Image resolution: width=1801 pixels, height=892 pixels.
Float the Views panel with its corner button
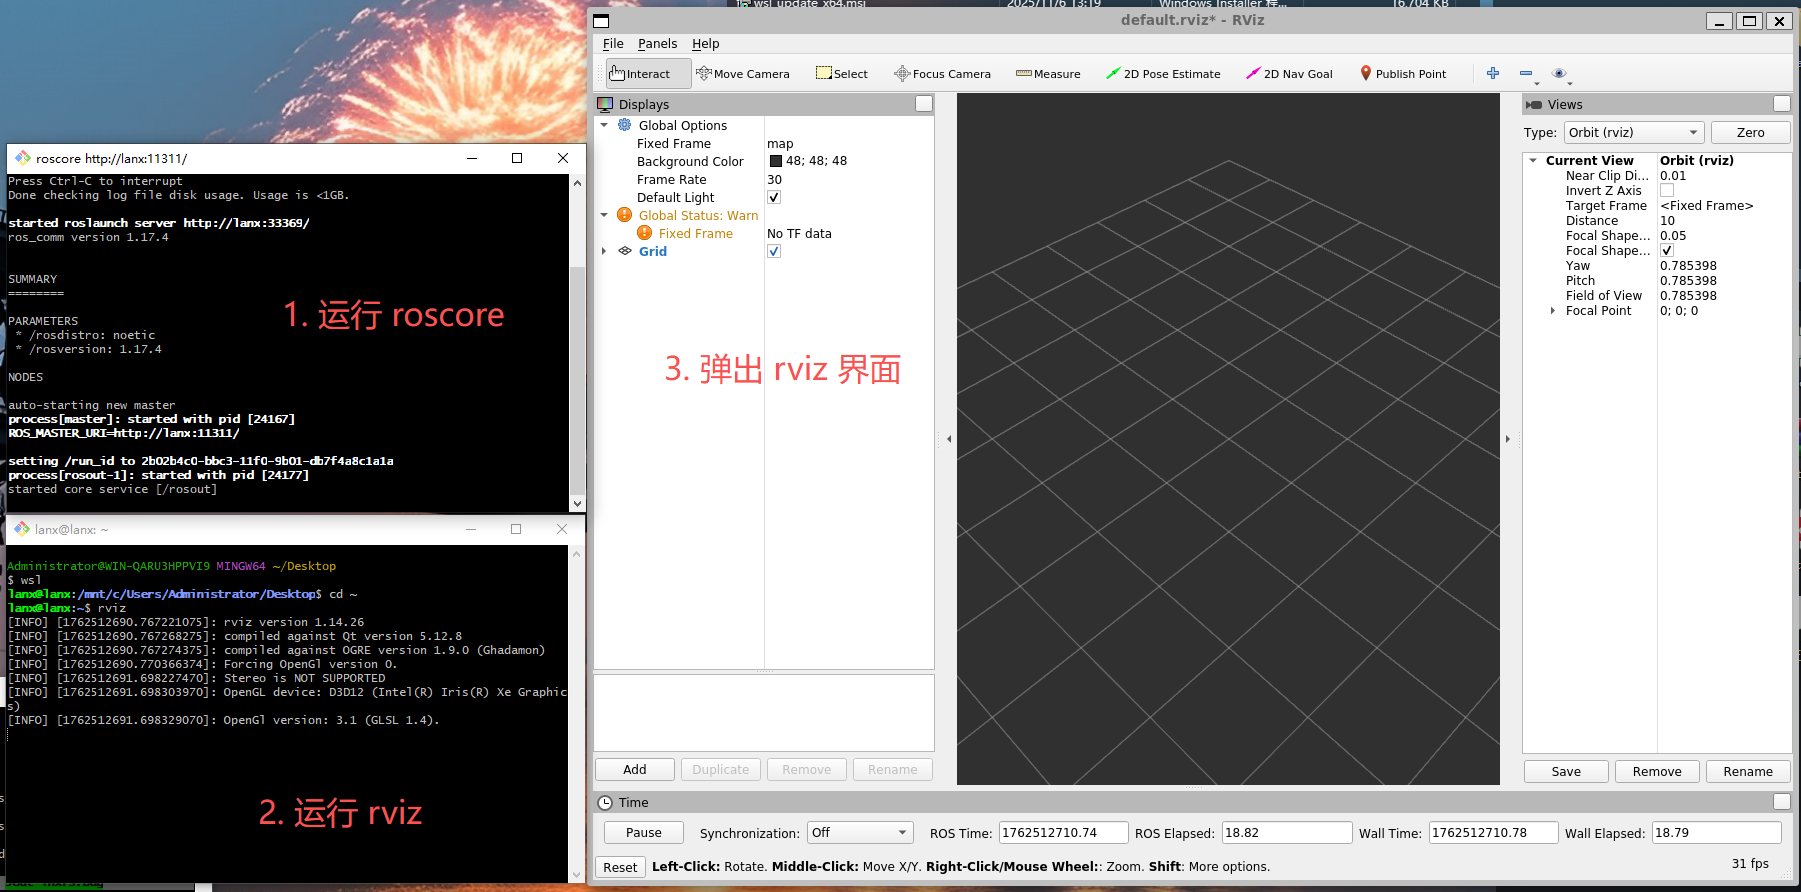coord(1782,104)
